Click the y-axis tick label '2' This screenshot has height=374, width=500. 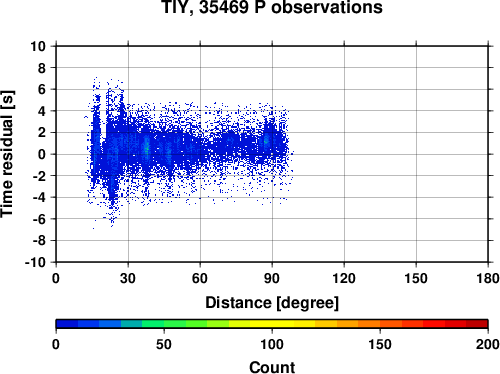(x=42, y=133)
